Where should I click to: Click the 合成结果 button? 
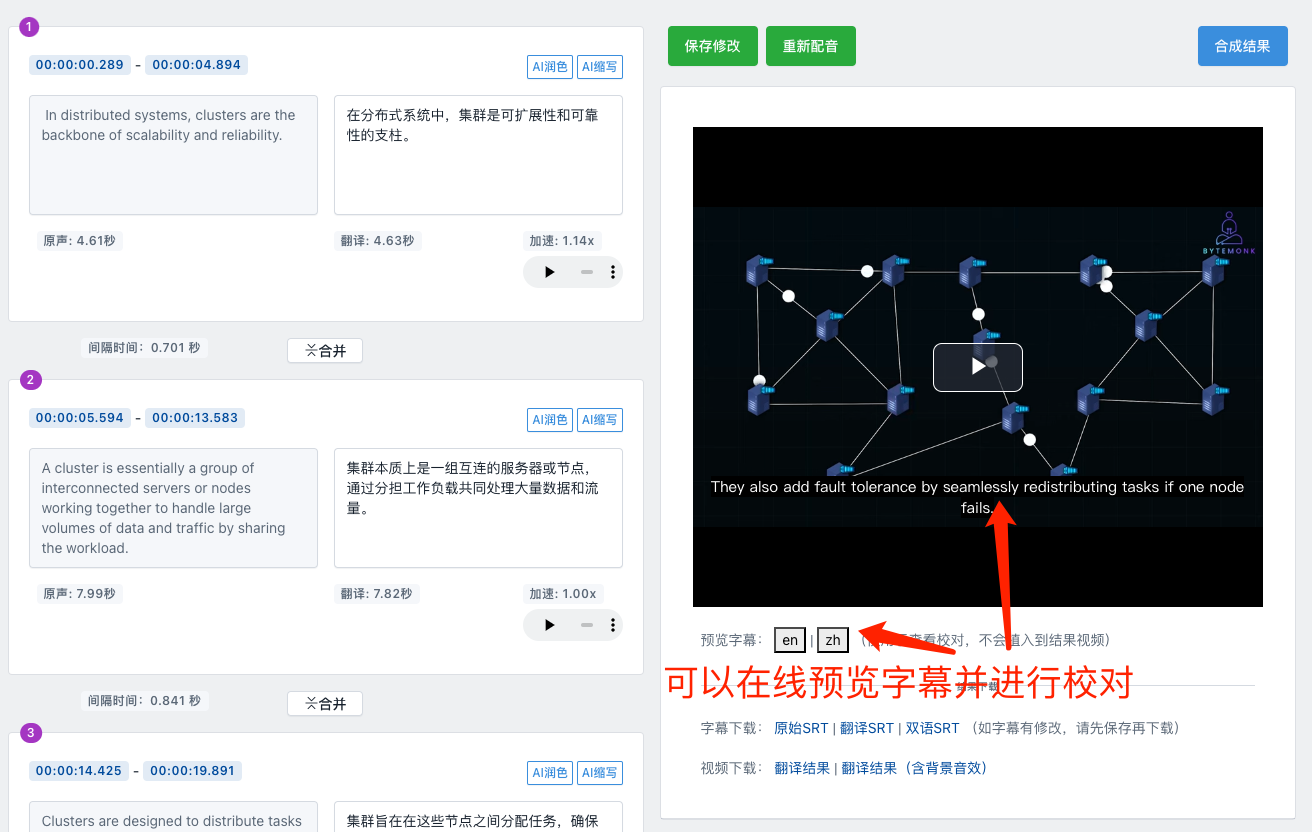(1243, 46)
